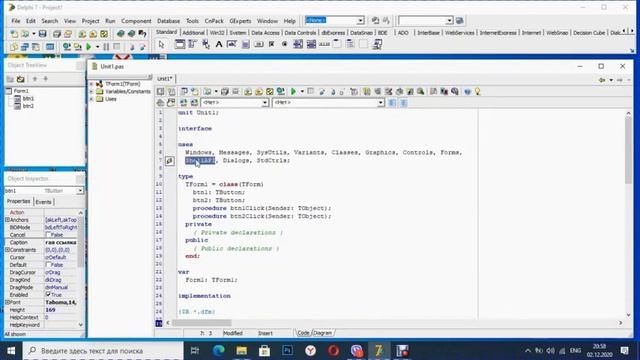
Task: Click the Caption property value field
Action: point(60,242)
